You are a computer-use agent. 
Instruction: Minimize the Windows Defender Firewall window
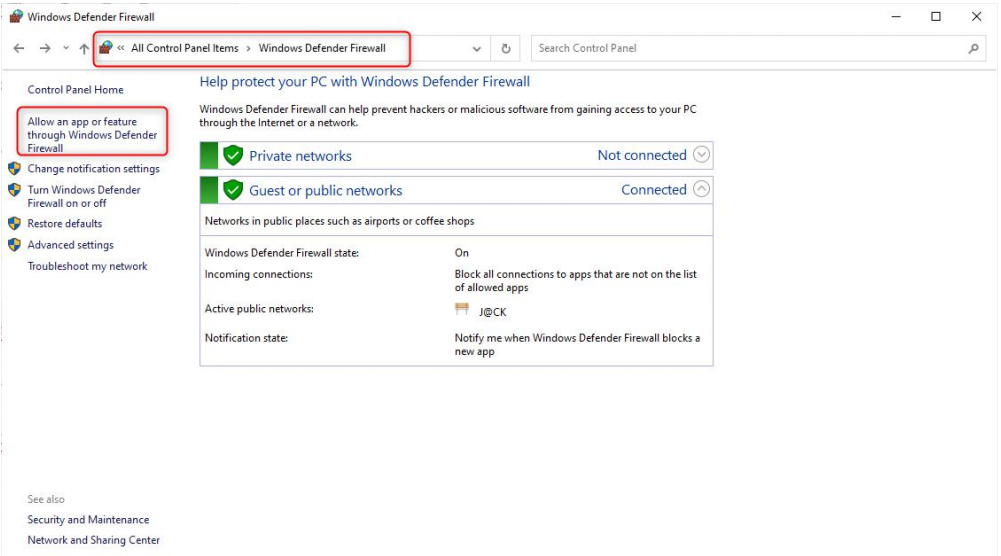click(896, 17)
